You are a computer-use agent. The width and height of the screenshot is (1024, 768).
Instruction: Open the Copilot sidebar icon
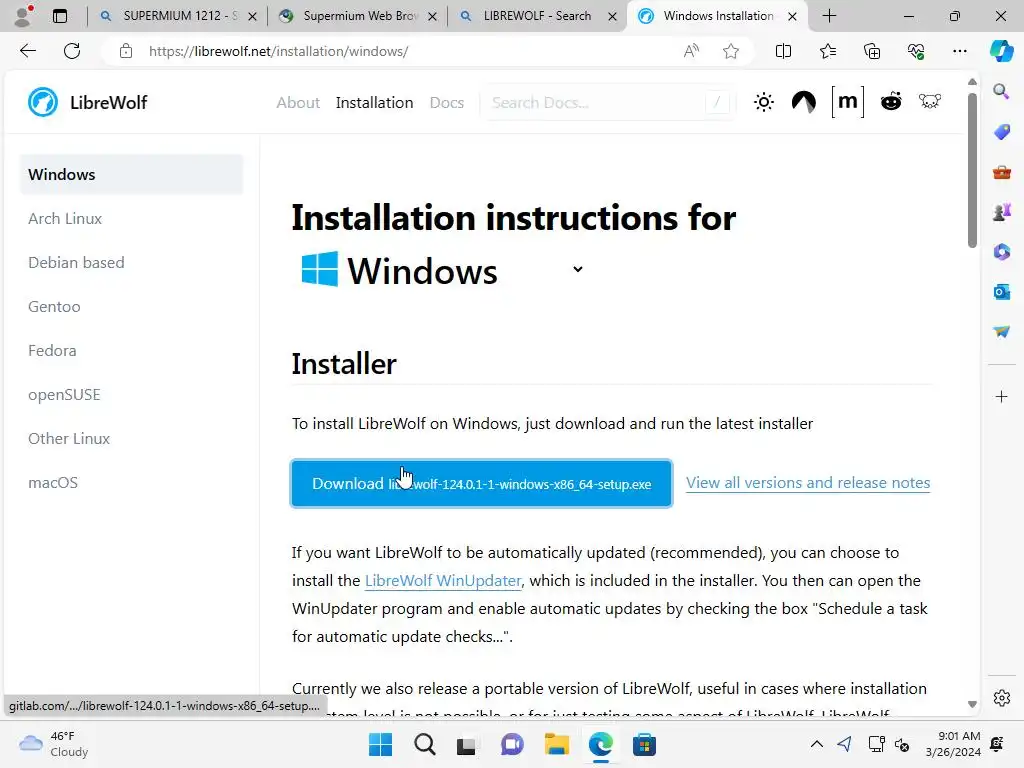[x=1001, y=51]
